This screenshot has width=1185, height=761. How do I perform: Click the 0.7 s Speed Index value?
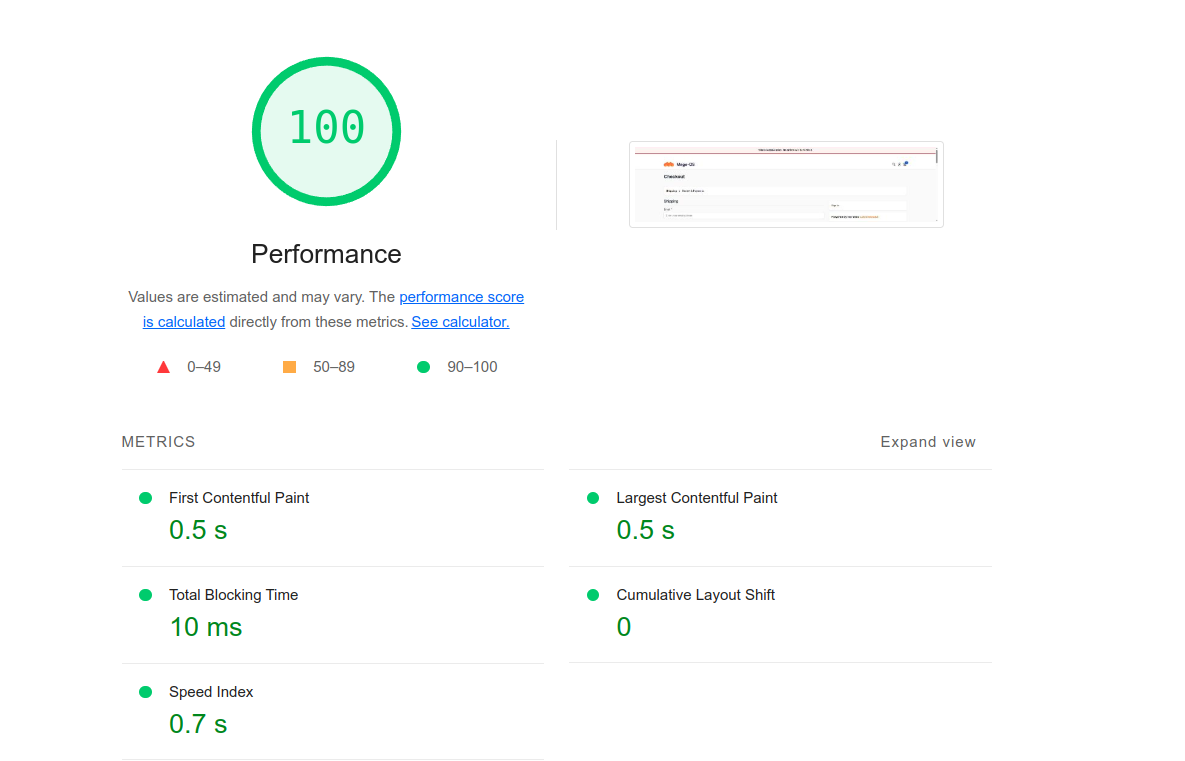[x=198, y=724]
